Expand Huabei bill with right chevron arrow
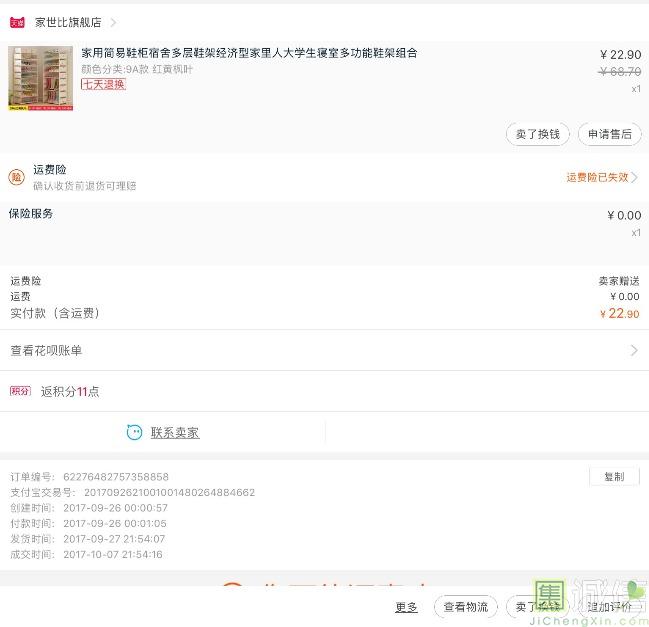 click(x=633, y=351)
